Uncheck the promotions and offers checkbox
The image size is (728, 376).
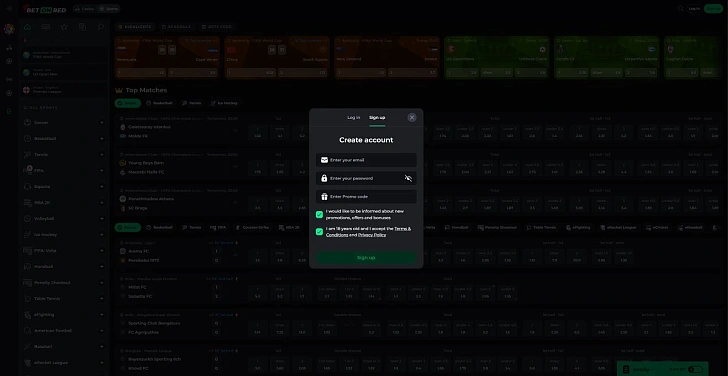[x=319, y=214]
